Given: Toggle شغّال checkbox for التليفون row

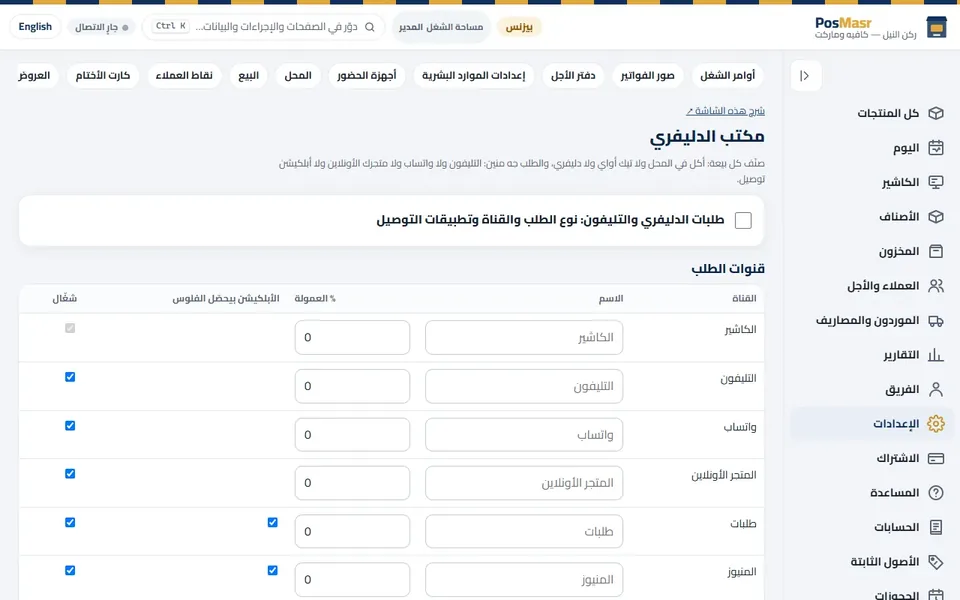Looking at the screenshot, I should coord(70,377).
